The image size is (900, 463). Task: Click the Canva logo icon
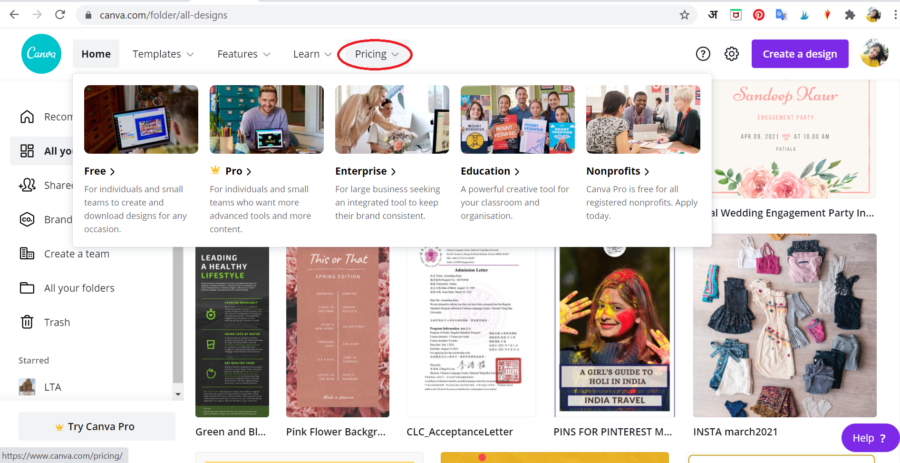click(41, 54)
